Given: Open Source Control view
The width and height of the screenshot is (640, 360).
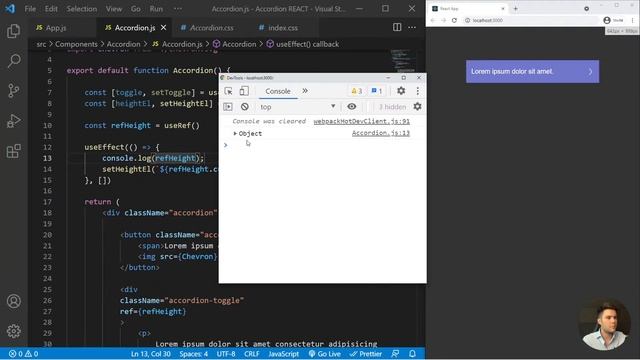Looking at the screenshot, I should point(13,91).
